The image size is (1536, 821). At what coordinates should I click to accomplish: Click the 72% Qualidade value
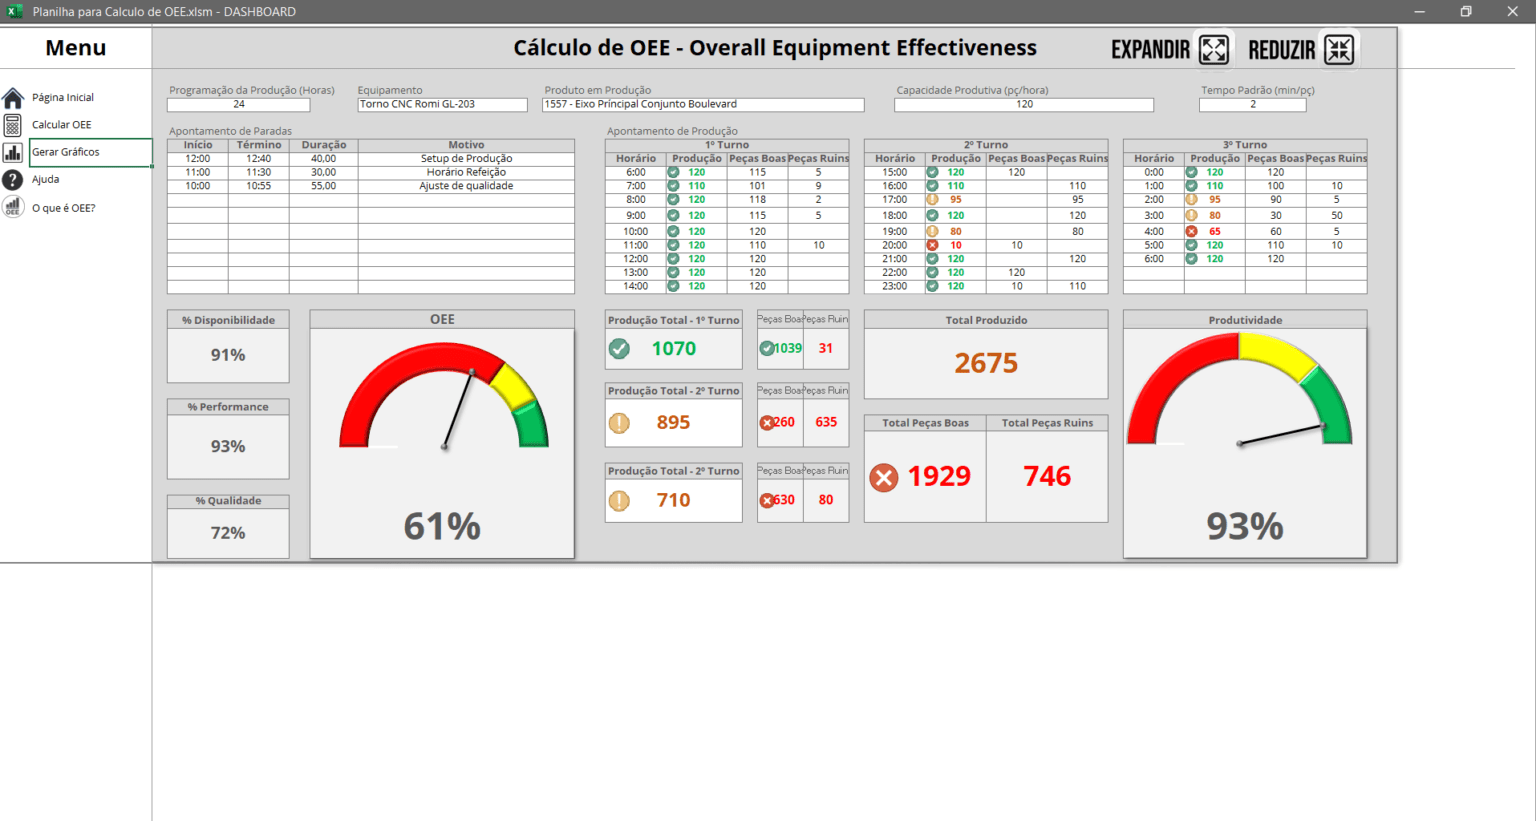point(228,533)
